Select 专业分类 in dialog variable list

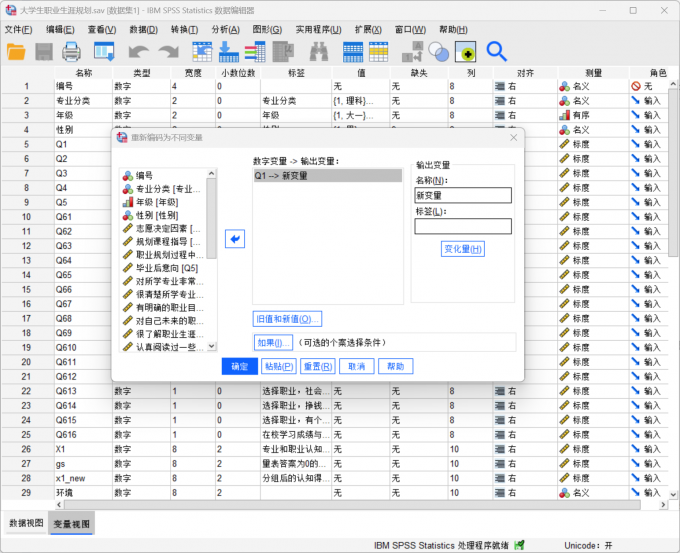tap(164, 189)
